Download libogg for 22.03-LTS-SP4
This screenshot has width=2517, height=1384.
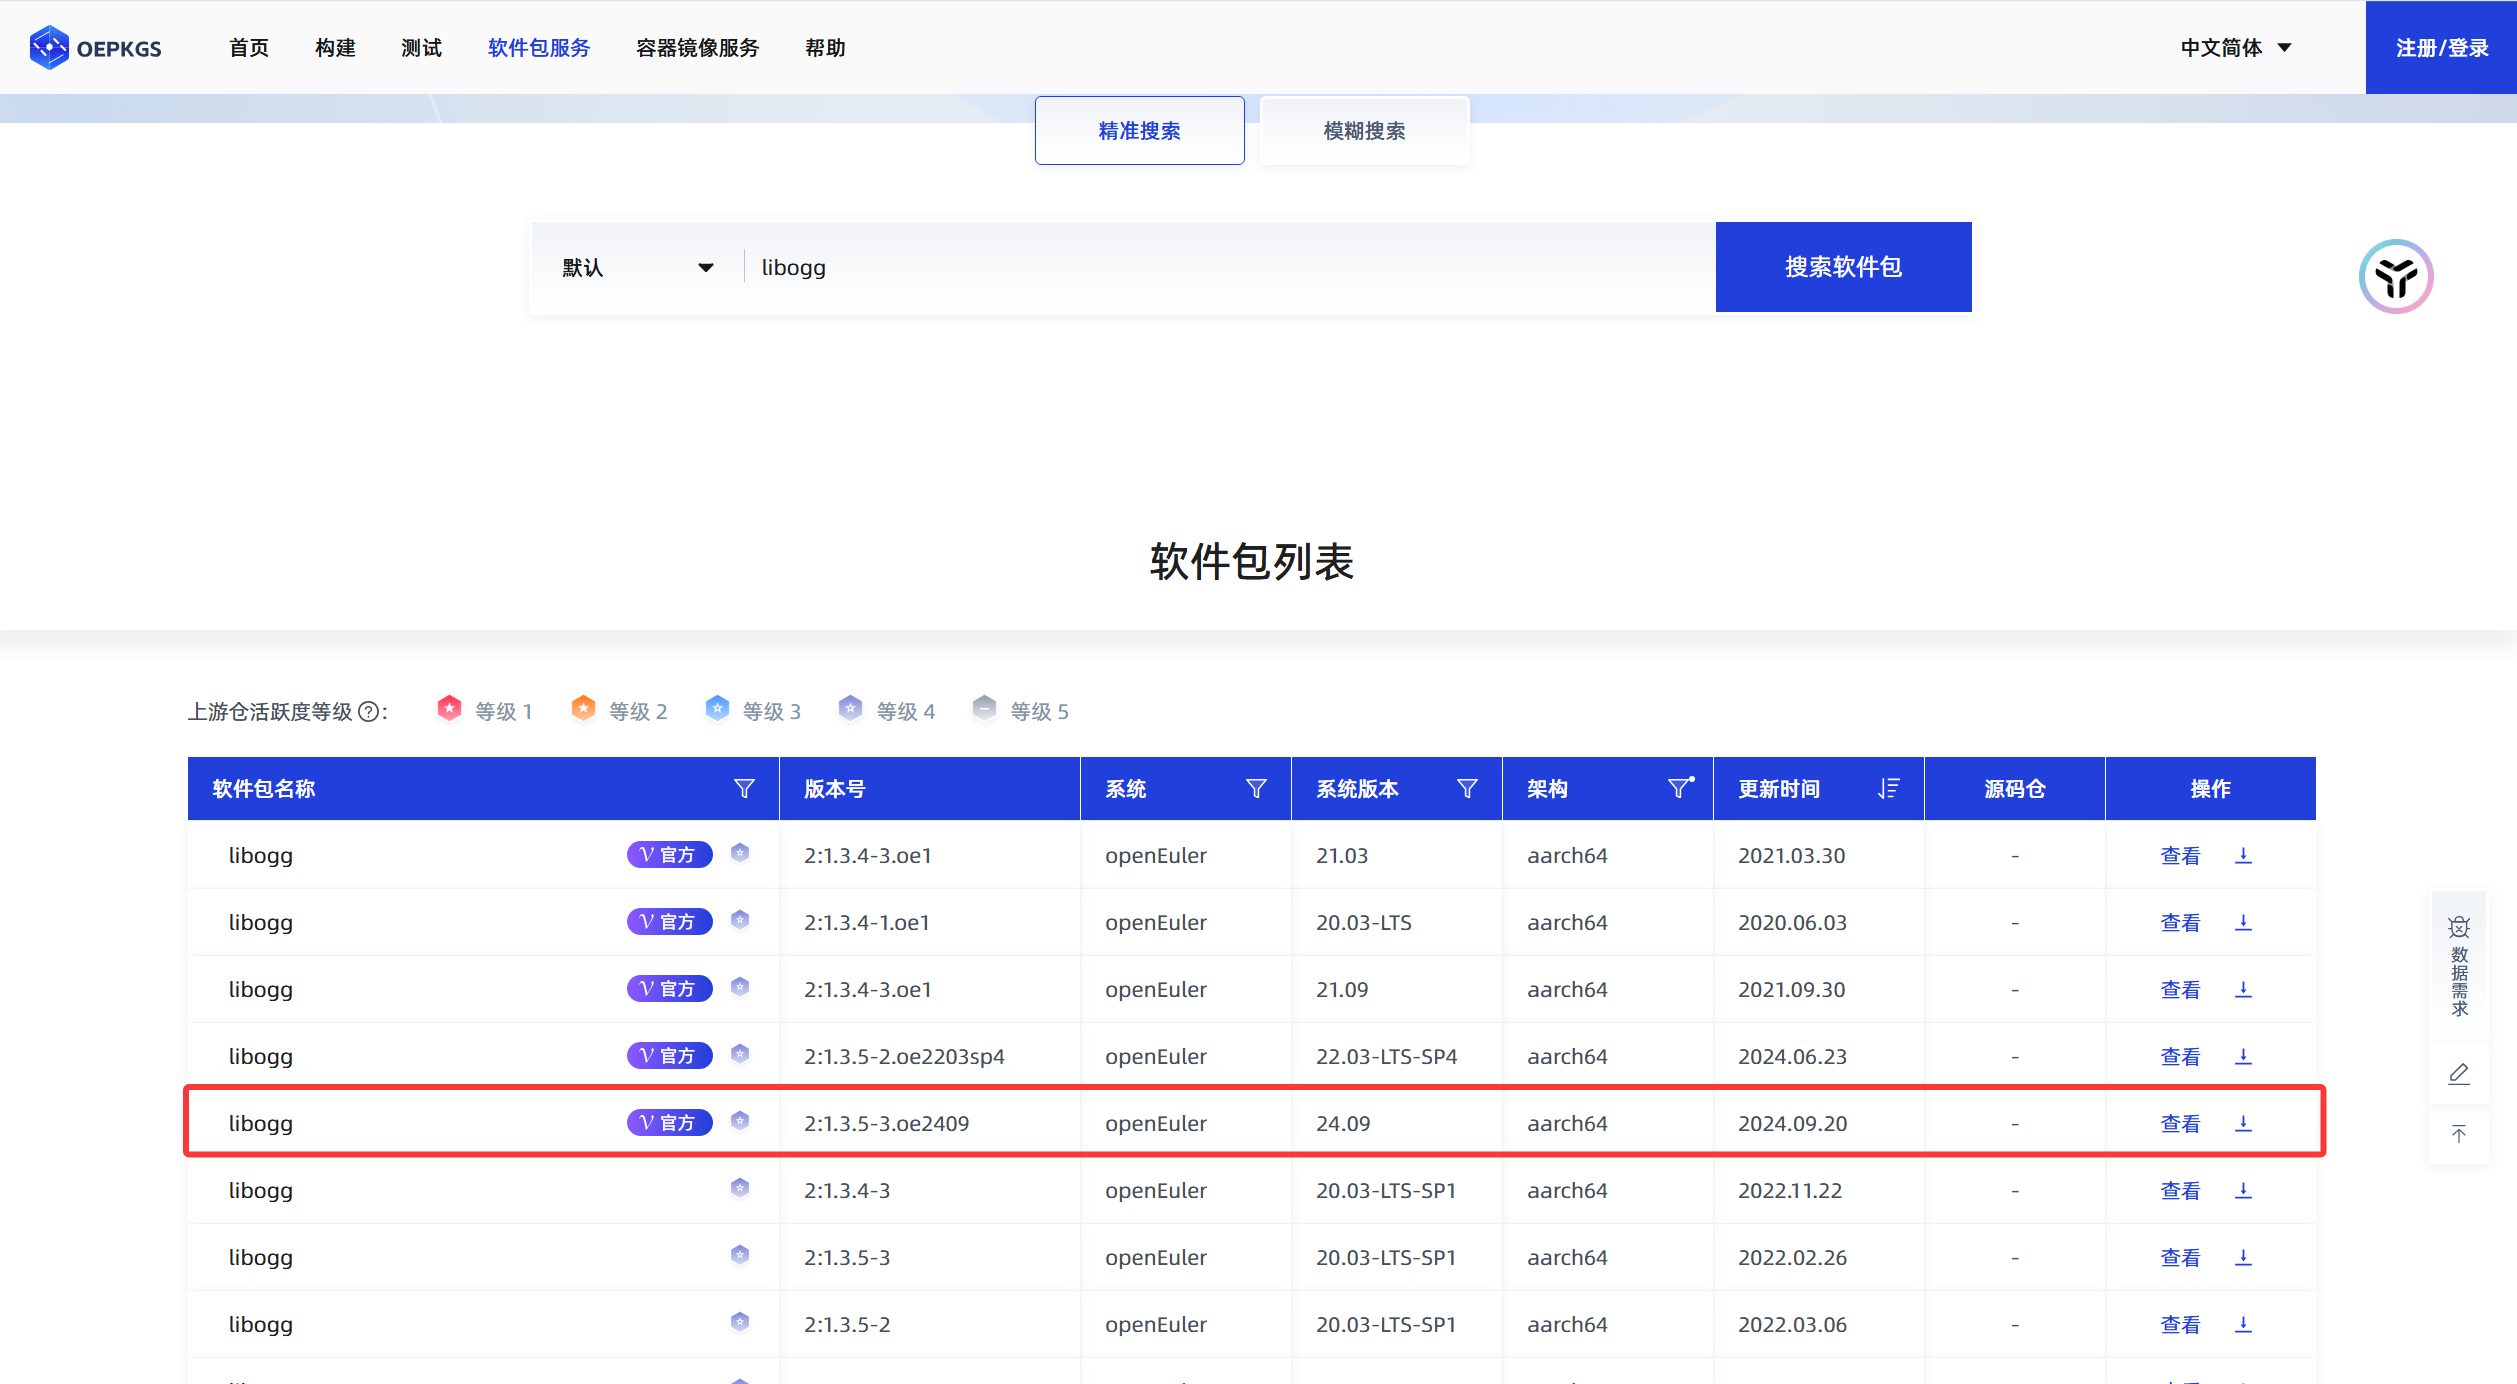[x=2243, y=1056]
